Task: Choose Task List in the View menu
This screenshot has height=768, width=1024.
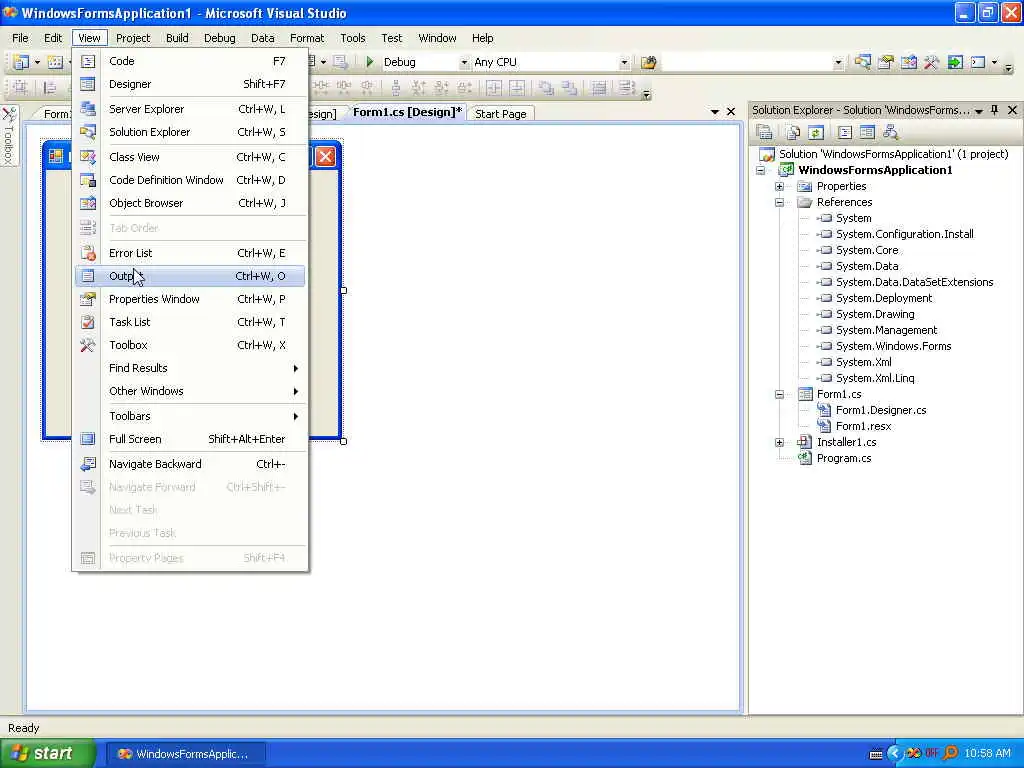Action: click(x=189, y=322)
